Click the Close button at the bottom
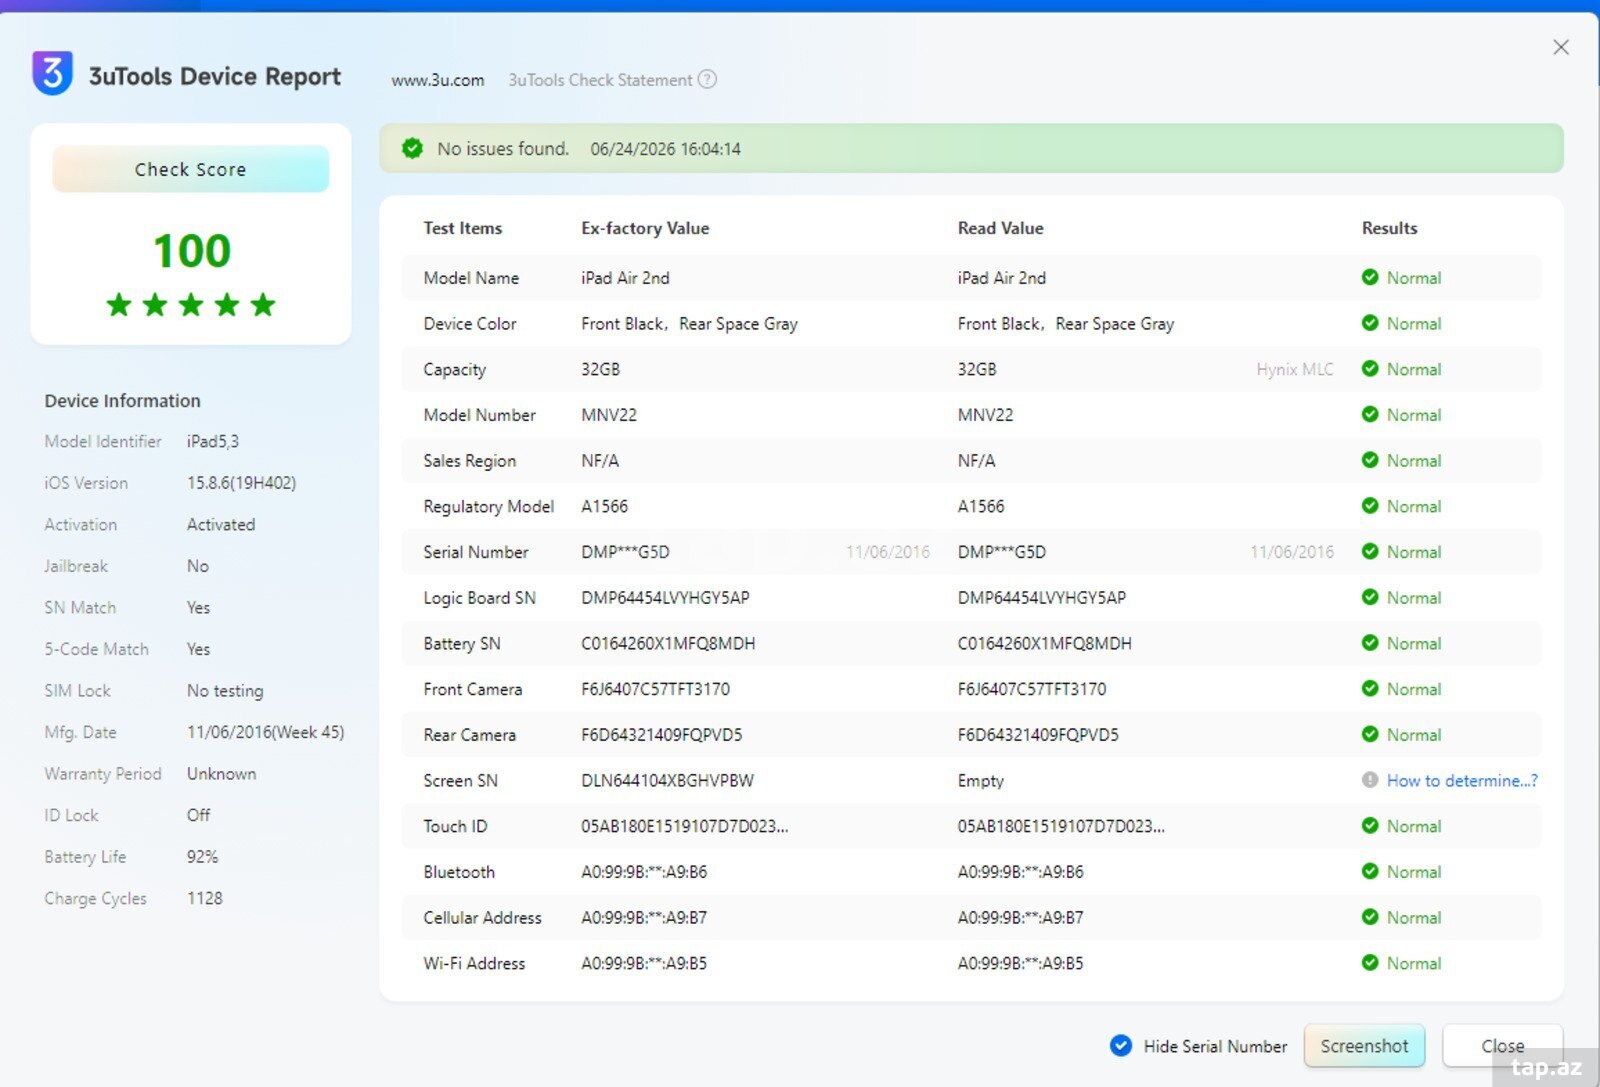Screen dimensions: 1600x1087 1502,1046
